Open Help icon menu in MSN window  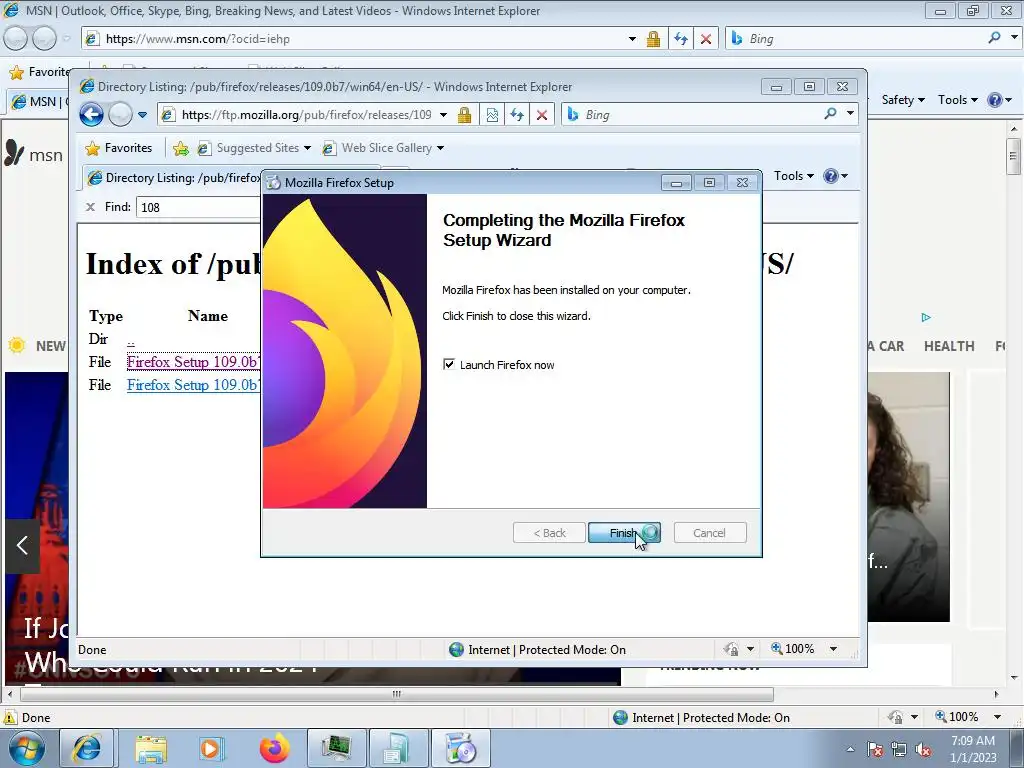click(999, 100)
